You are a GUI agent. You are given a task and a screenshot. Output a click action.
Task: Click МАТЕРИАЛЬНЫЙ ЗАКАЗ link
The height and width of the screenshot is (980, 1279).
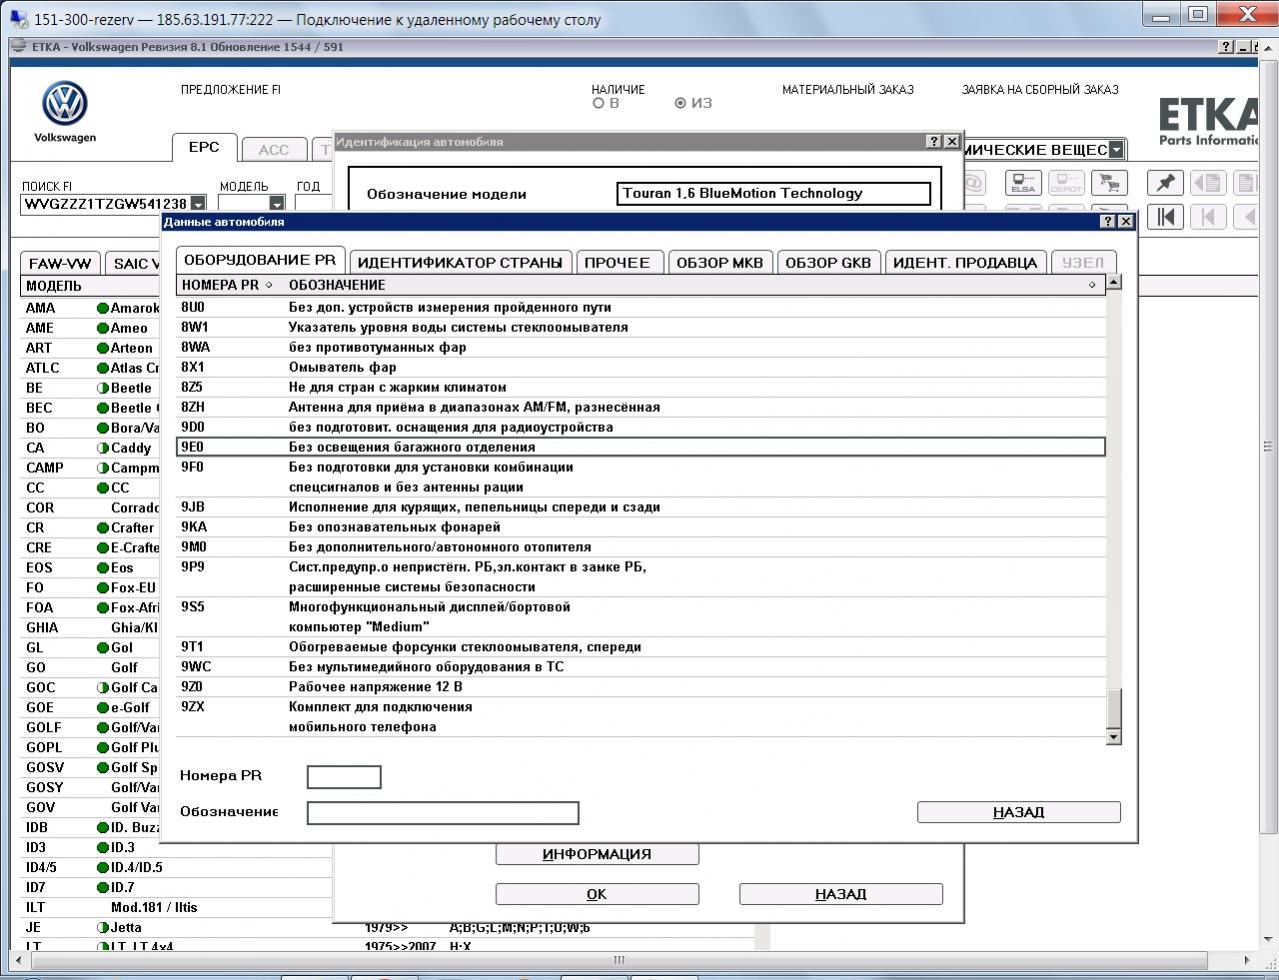848,90
